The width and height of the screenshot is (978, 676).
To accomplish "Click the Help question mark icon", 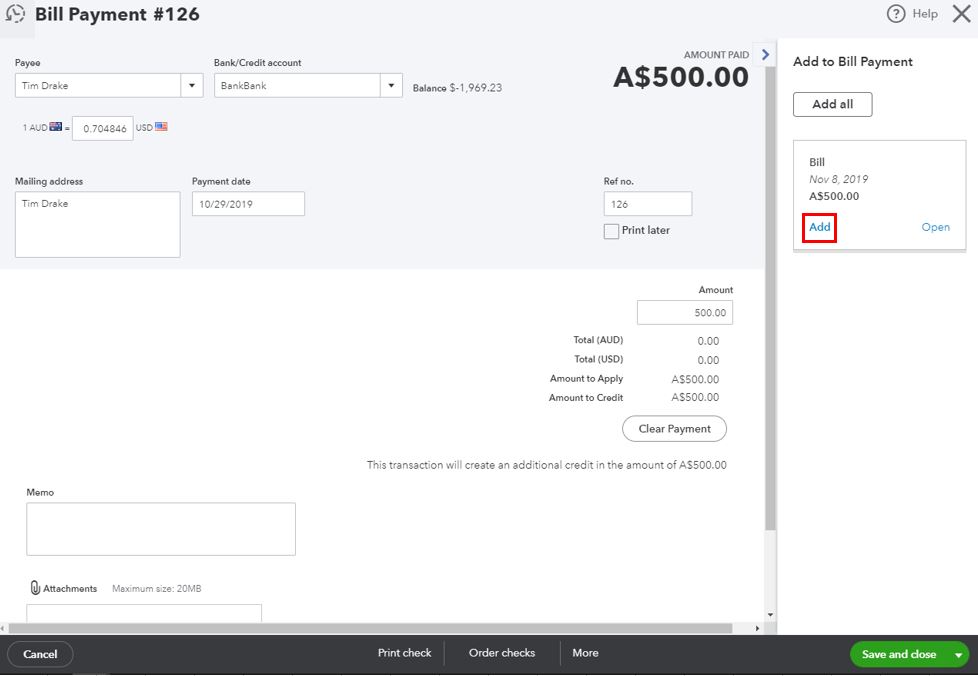I will pyautogui.click(x=896, y=14).
